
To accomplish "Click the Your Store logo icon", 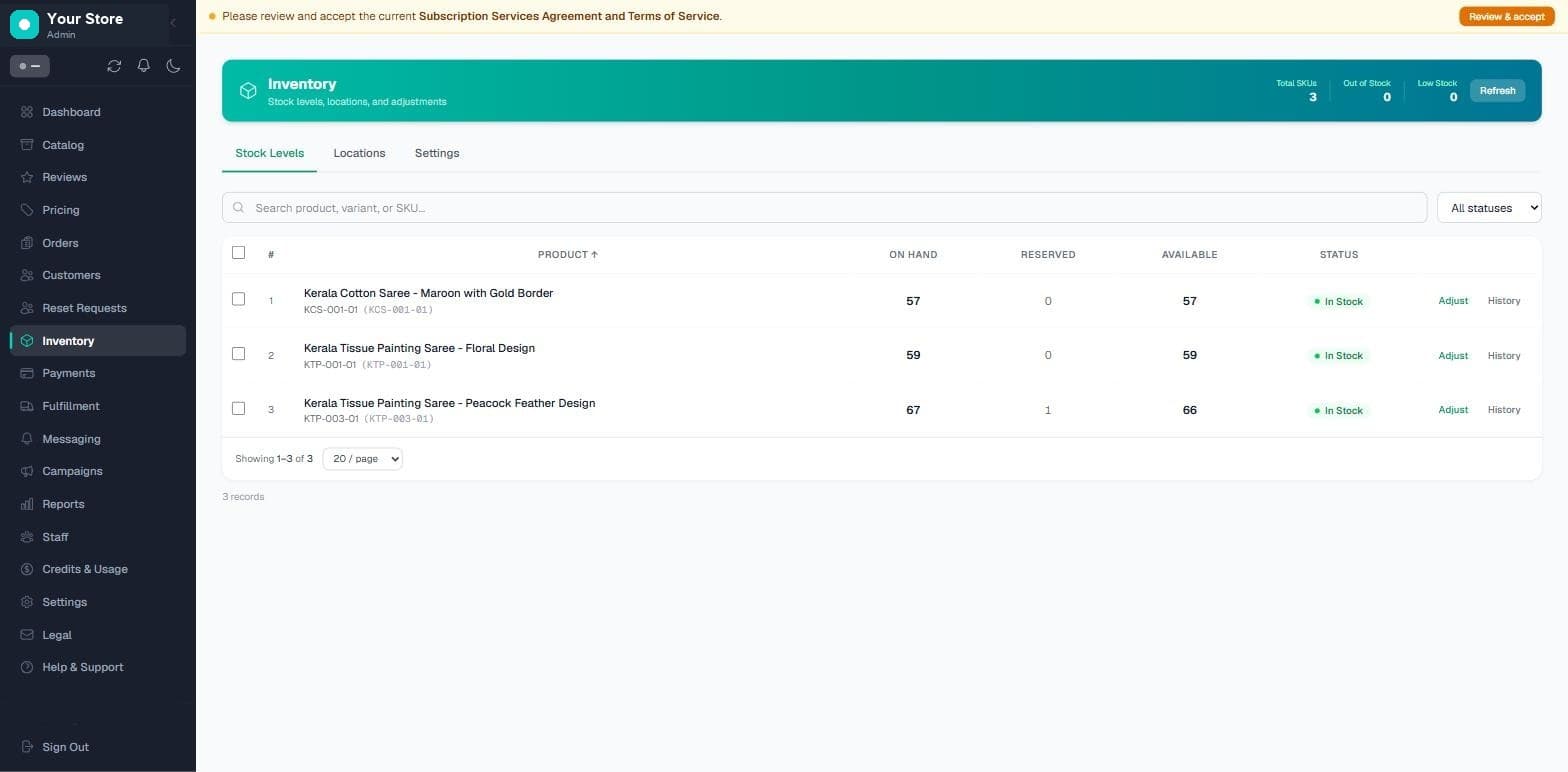I will coord(24,24).
